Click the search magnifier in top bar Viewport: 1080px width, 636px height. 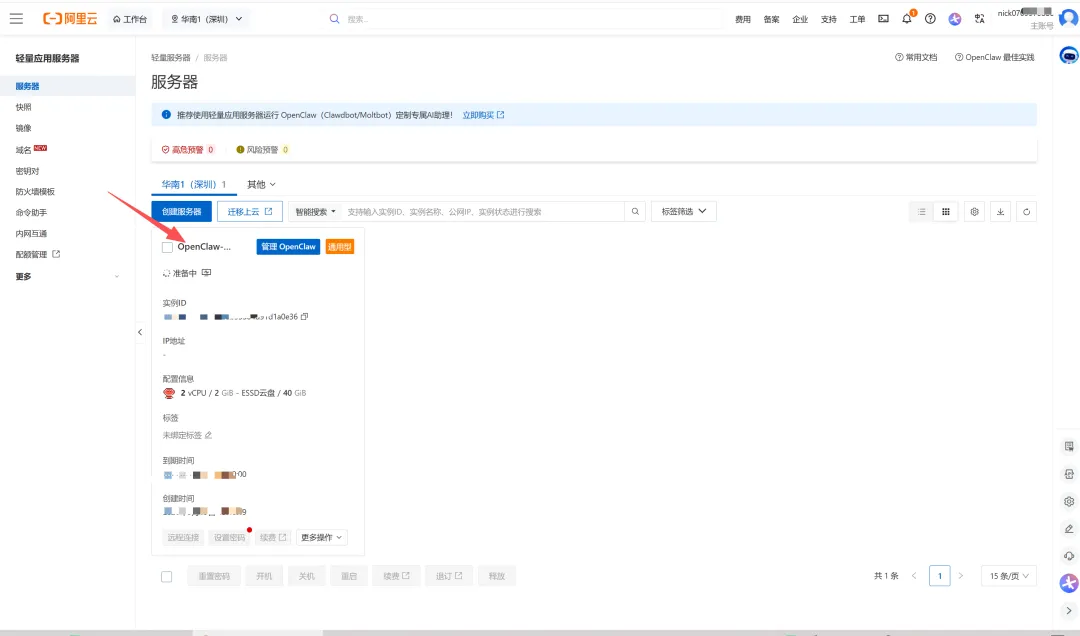[x=334, y=19]
